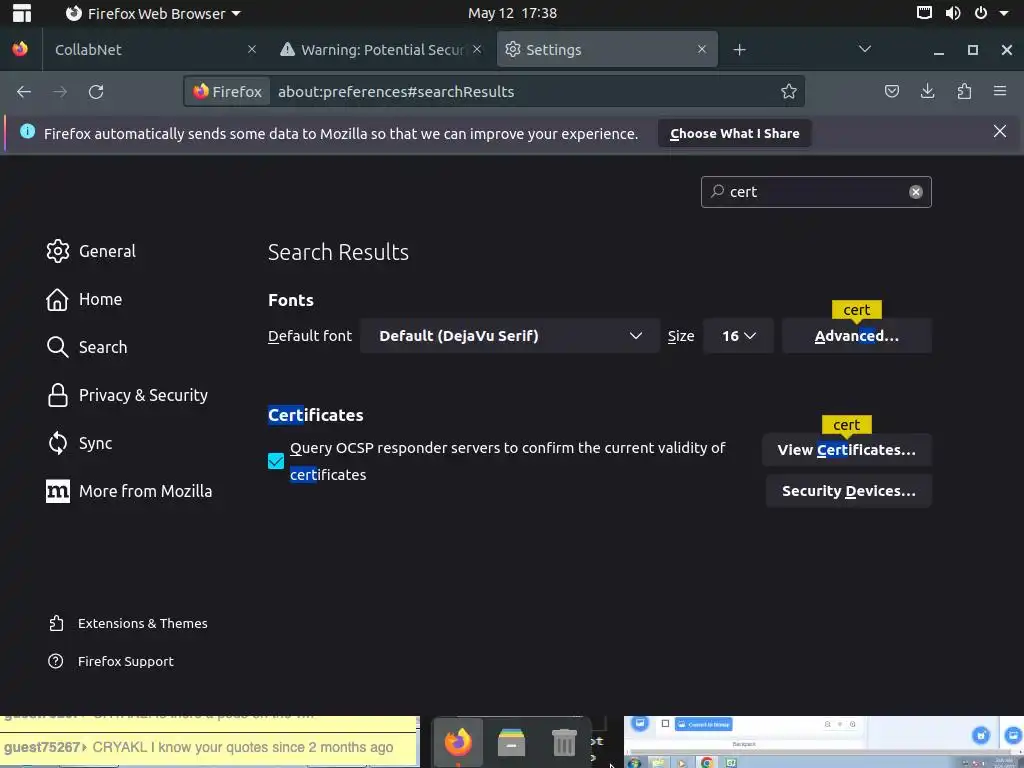
Task: Click the keyboard/screen icon in top bar
Action: point(924,12)
